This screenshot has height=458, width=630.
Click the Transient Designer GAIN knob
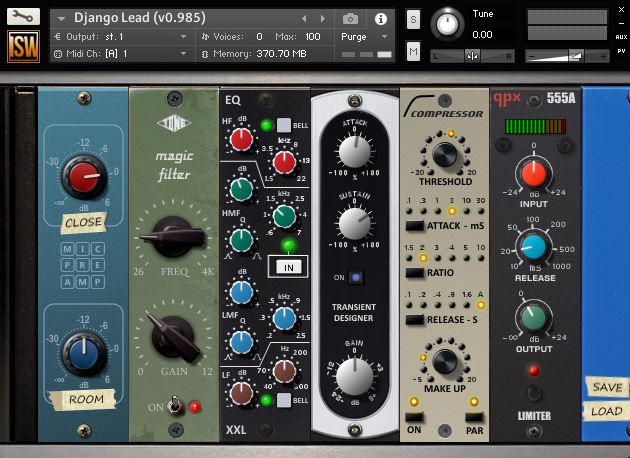click(x=354, y=376)
